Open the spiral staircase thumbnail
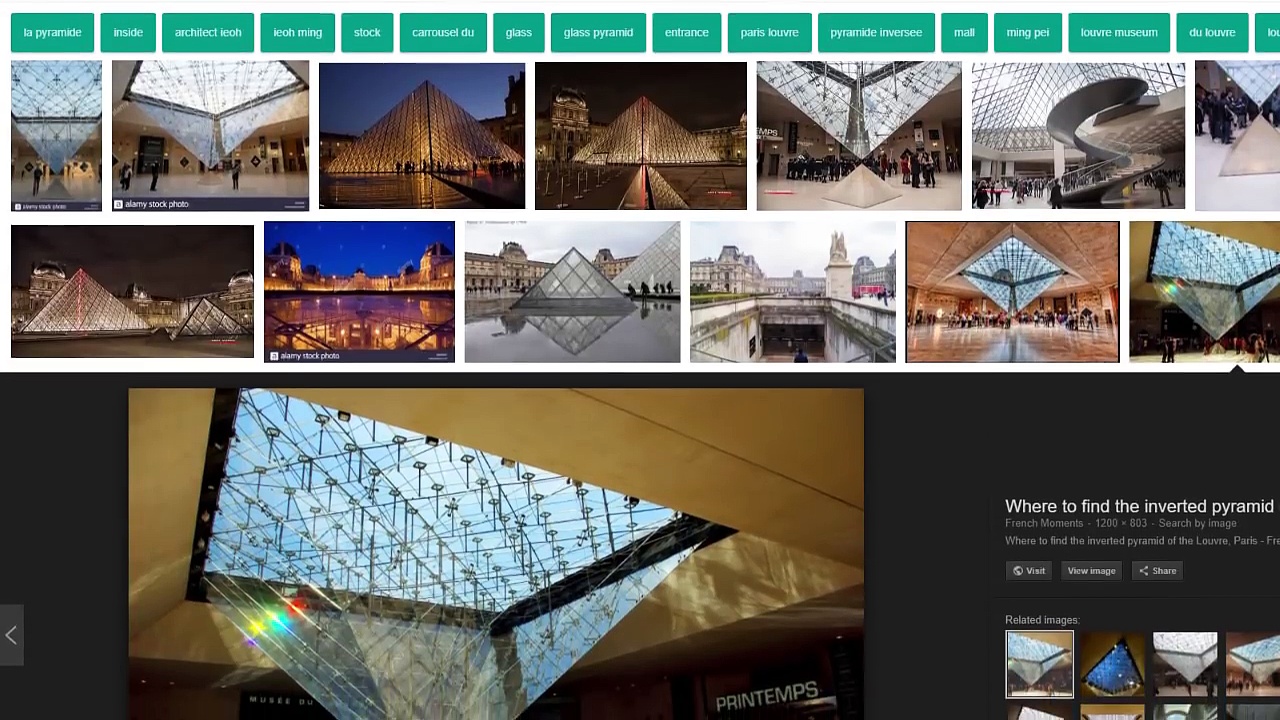This screenshot has height=720, width=1280. click(1078, 136)
